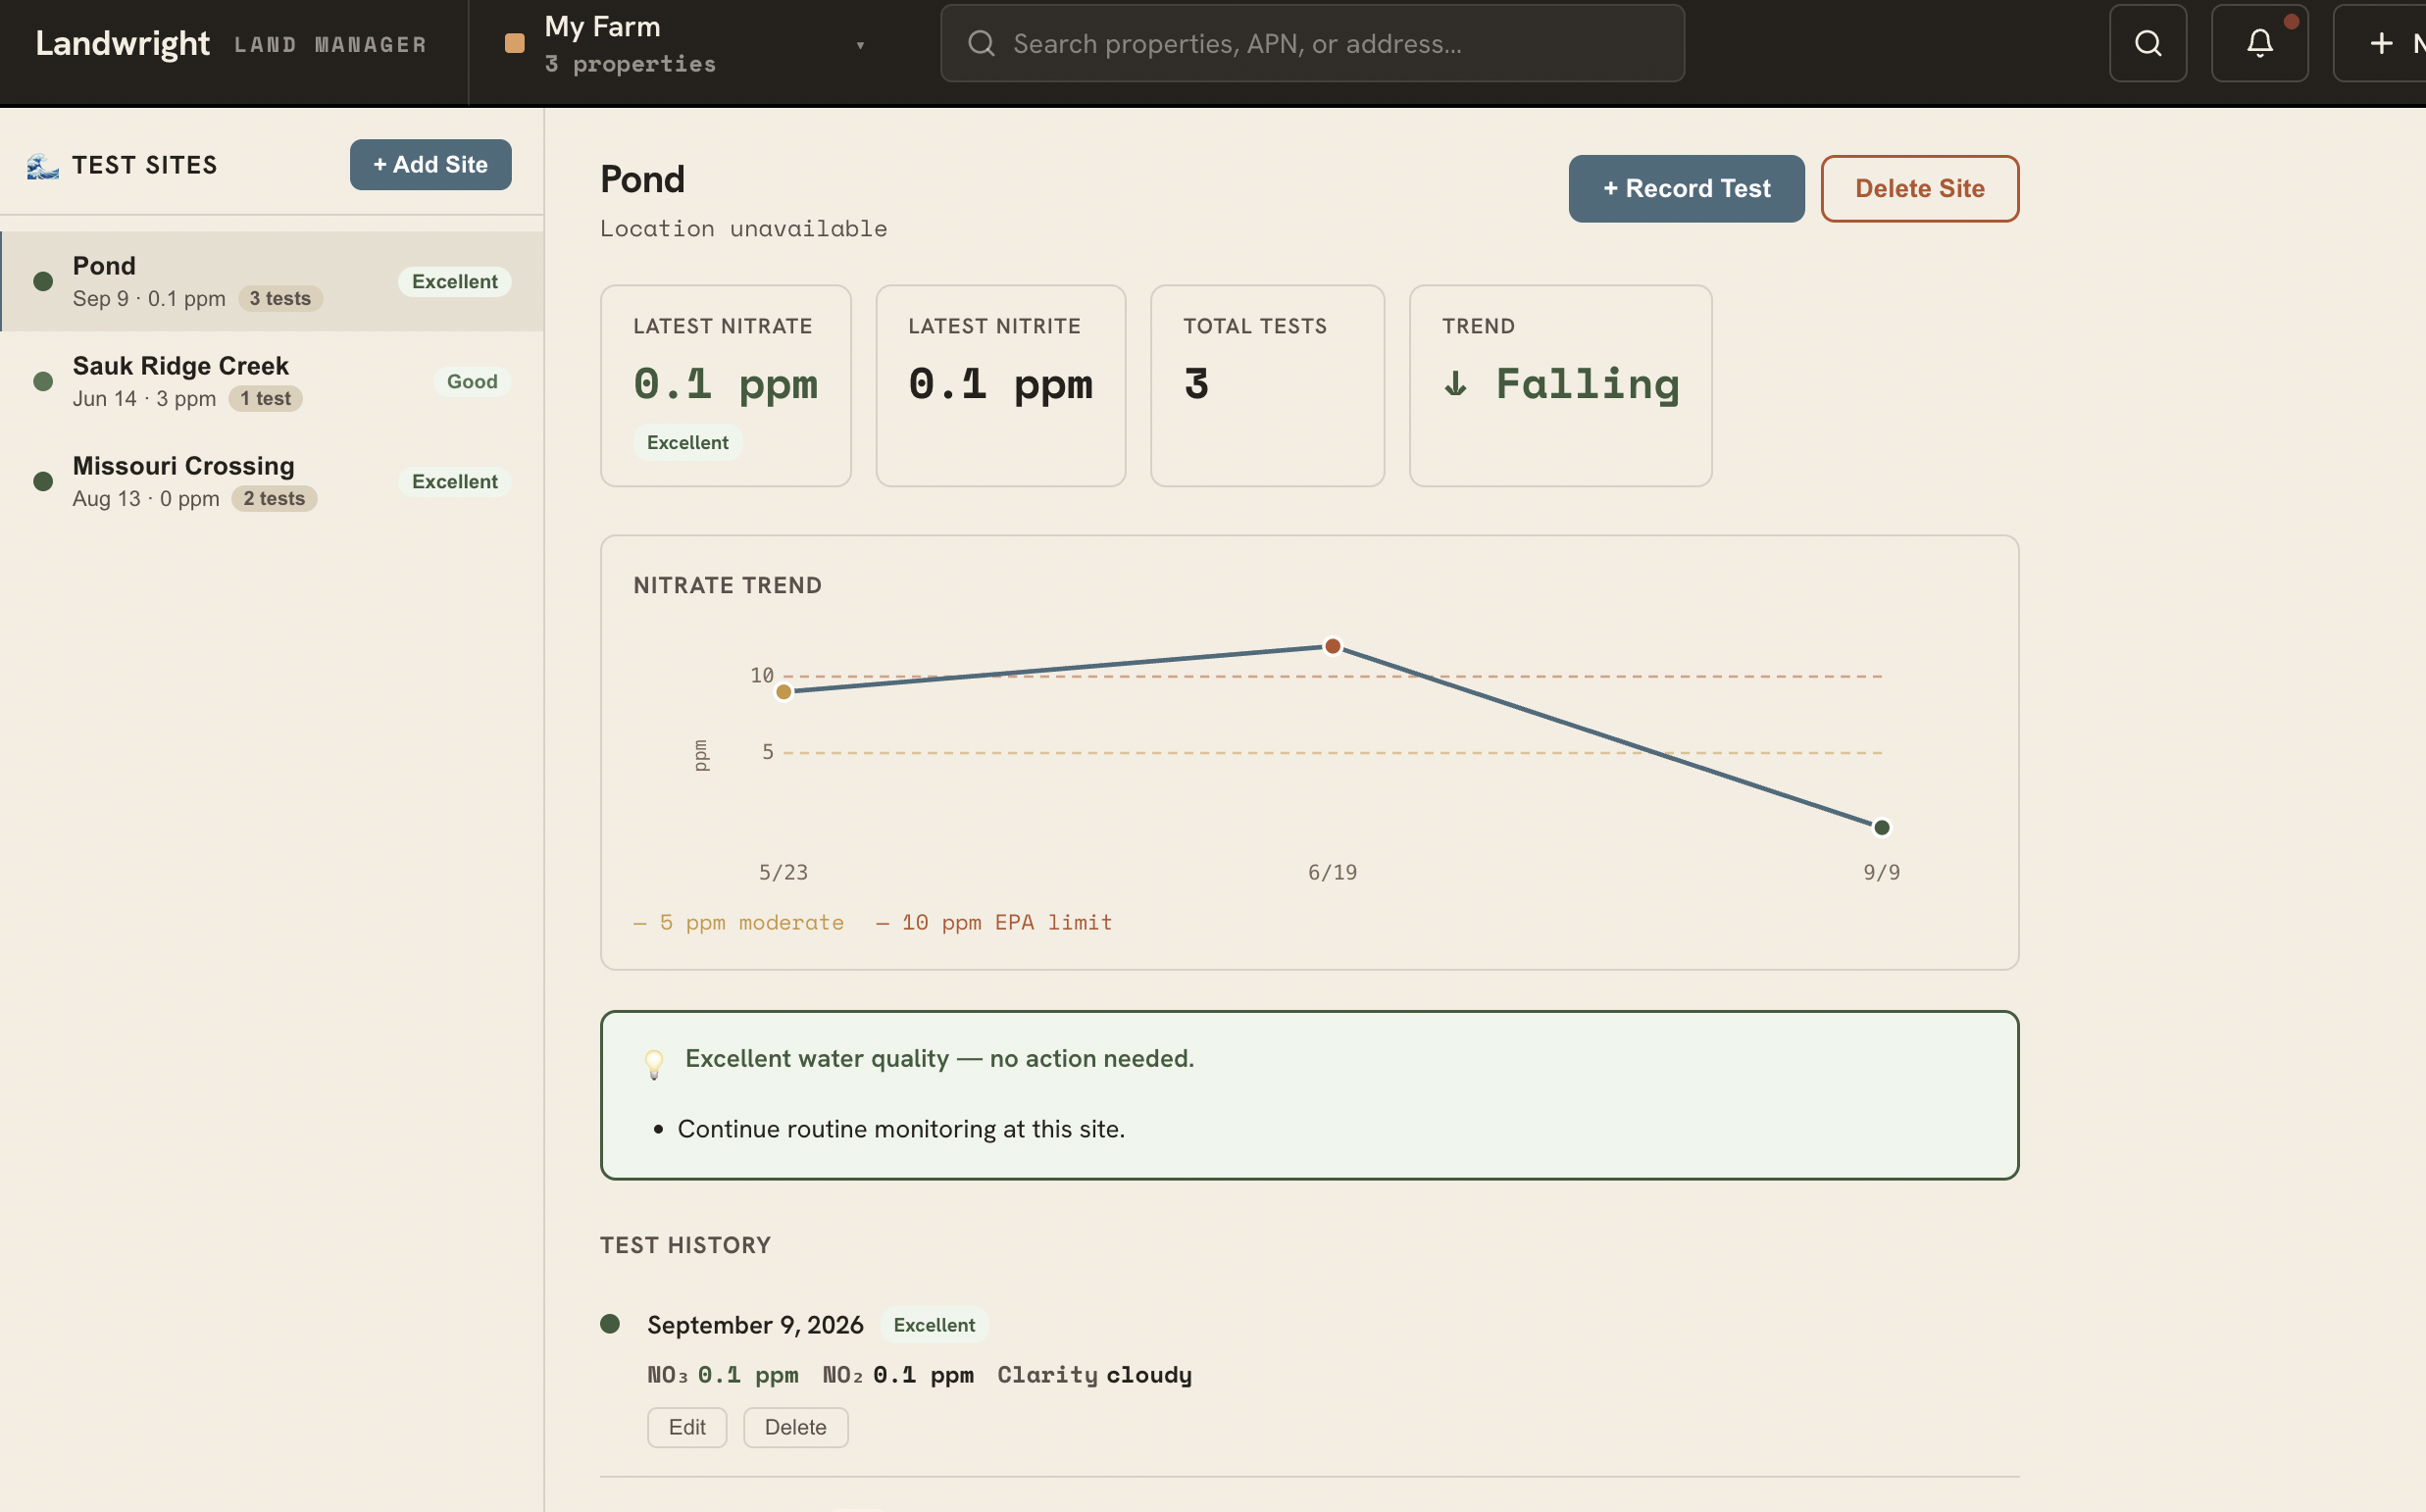The image size is (2426, 1512).
Task: Click the 5 ppm moderate legend
Action: 739,922
